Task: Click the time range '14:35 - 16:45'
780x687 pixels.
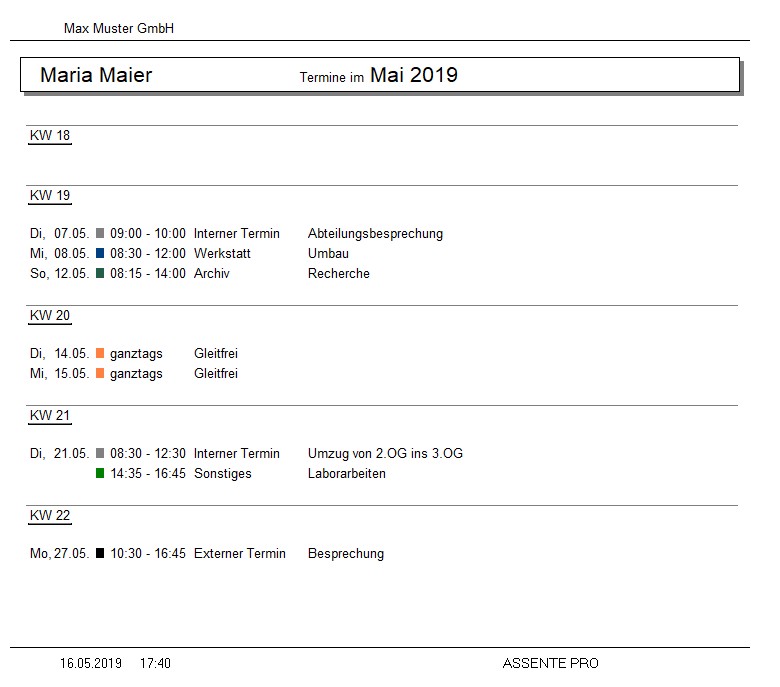Action: (148, 473)
